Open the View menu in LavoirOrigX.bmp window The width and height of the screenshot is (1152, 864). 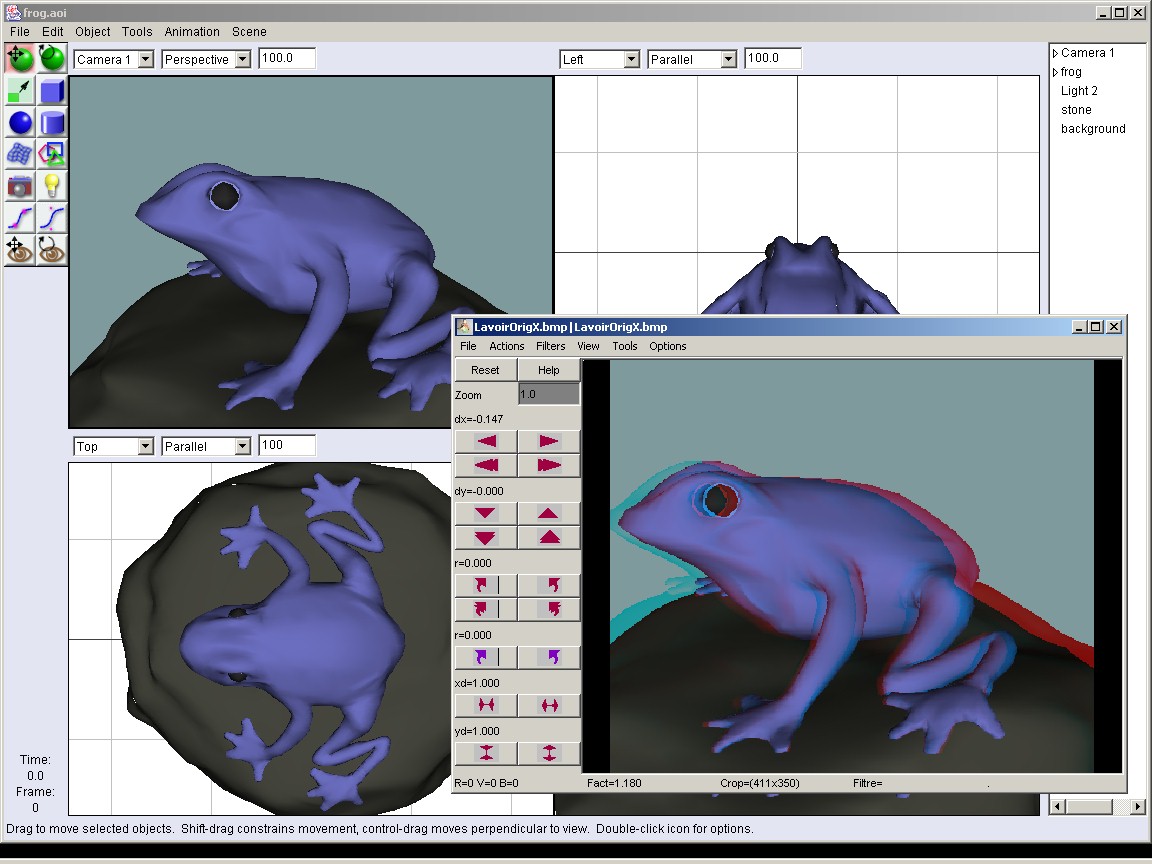(x=588, y=346)
